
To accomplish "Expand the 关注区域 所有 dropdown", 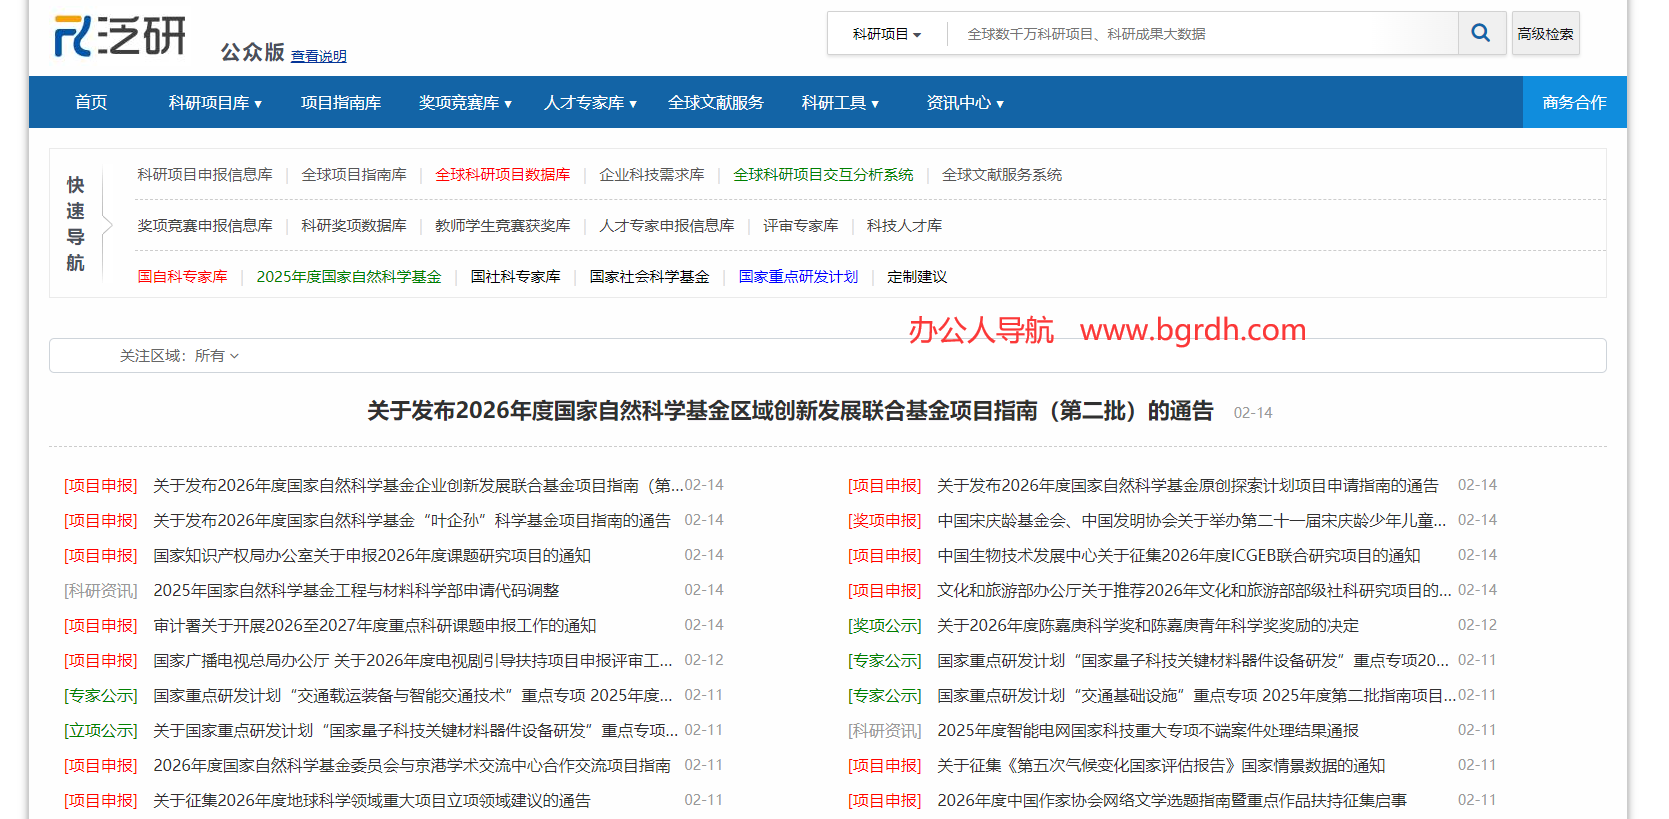I will coord(217,356).
